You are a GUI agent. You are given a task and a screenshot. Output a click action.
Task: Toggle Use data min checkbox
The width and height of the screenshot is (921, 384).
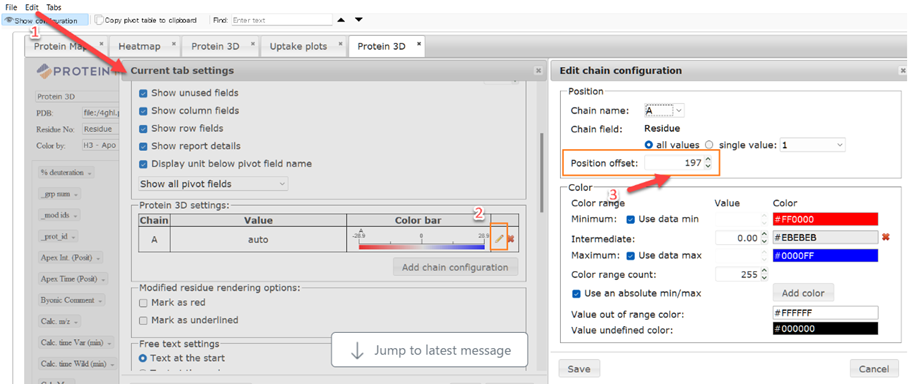630,219
